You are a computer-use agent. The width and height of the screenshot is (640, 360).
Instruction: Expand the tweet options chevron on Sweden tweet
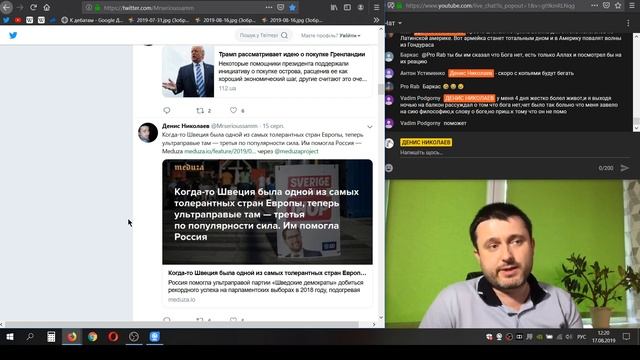click(370, 127)
